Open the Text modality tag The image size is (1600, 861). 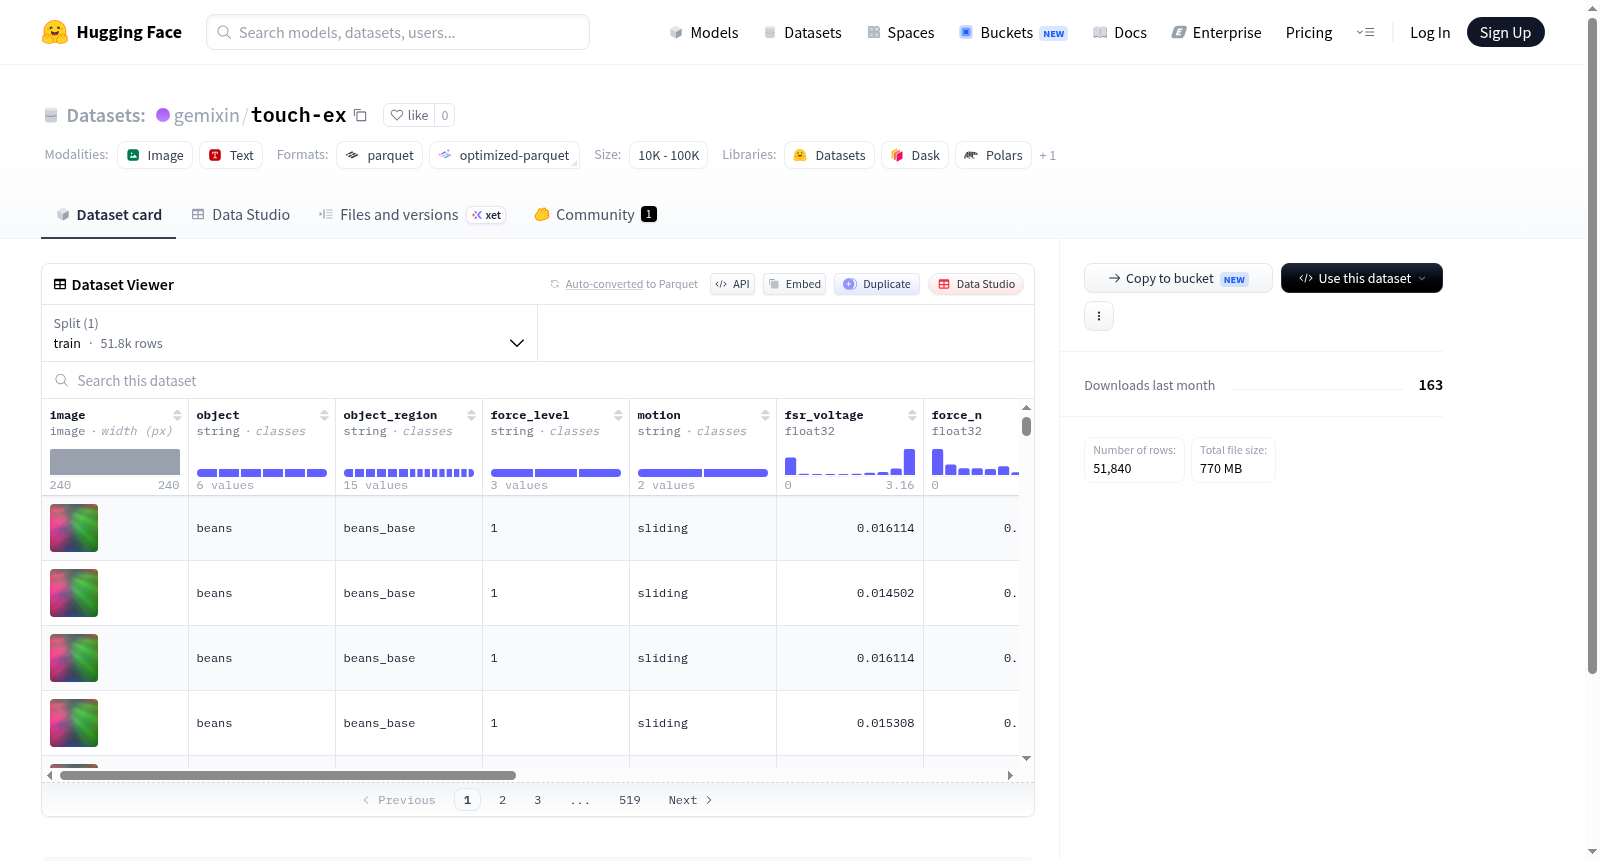click(231, 155)
